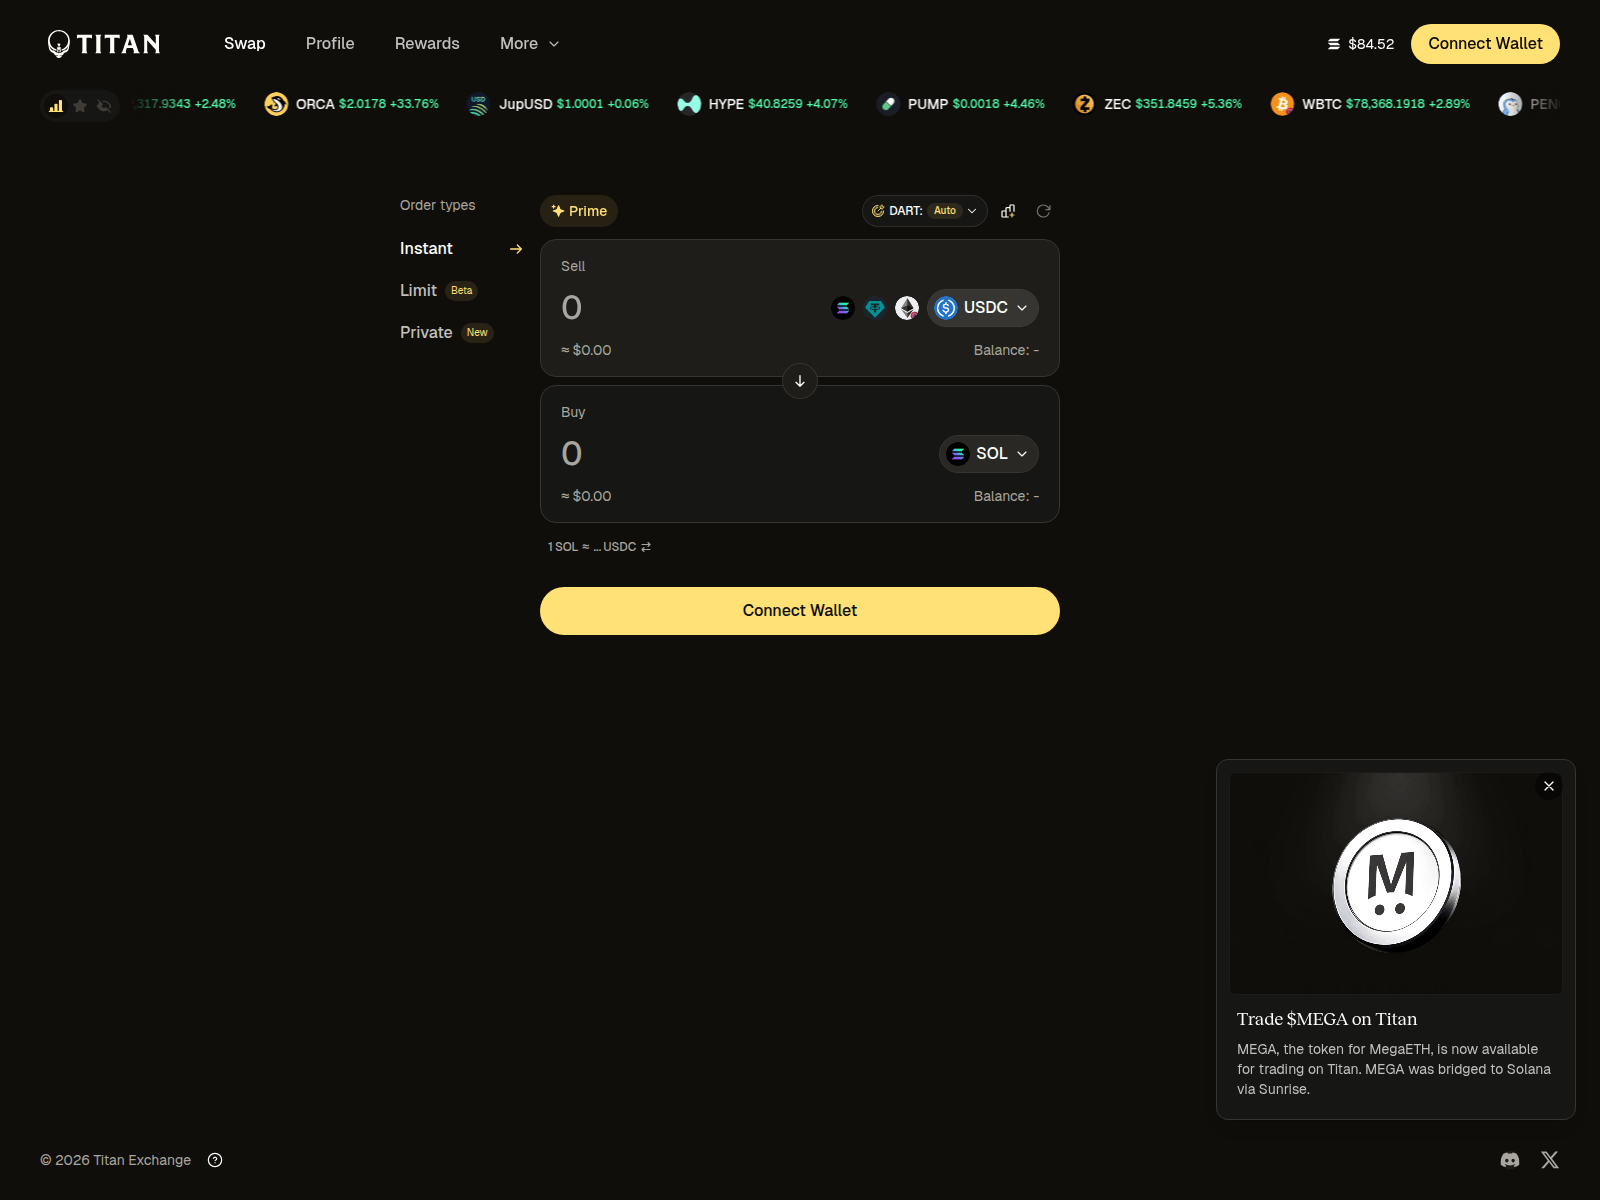Image resolution: width=1600 pixels, height=1200 pixels.
Task: Expand the More menu
Action: (529, 44)
